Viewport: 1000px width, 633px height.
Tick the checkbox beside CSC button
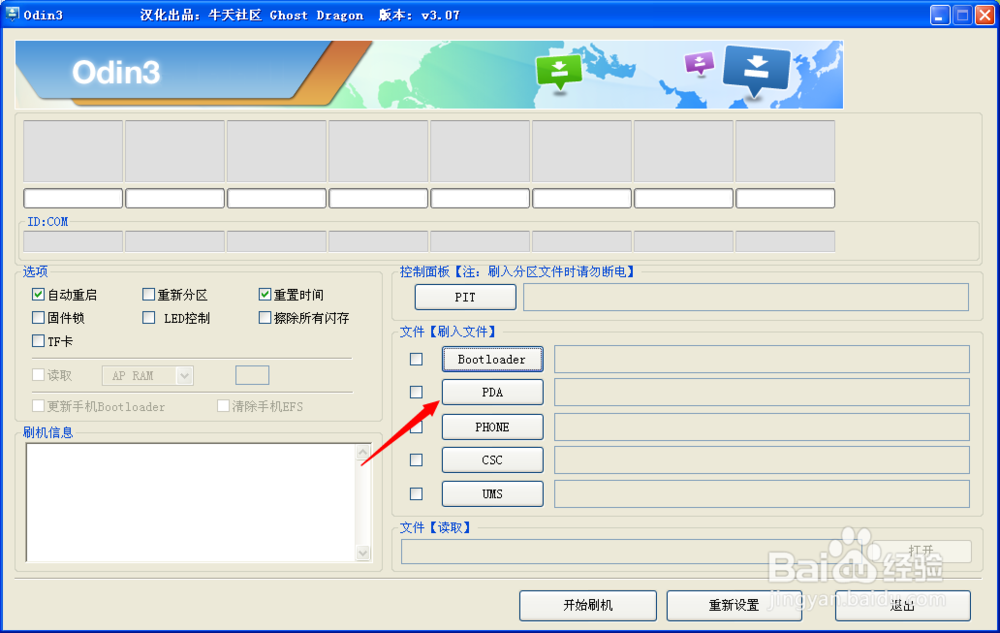[x=416, y=460]
